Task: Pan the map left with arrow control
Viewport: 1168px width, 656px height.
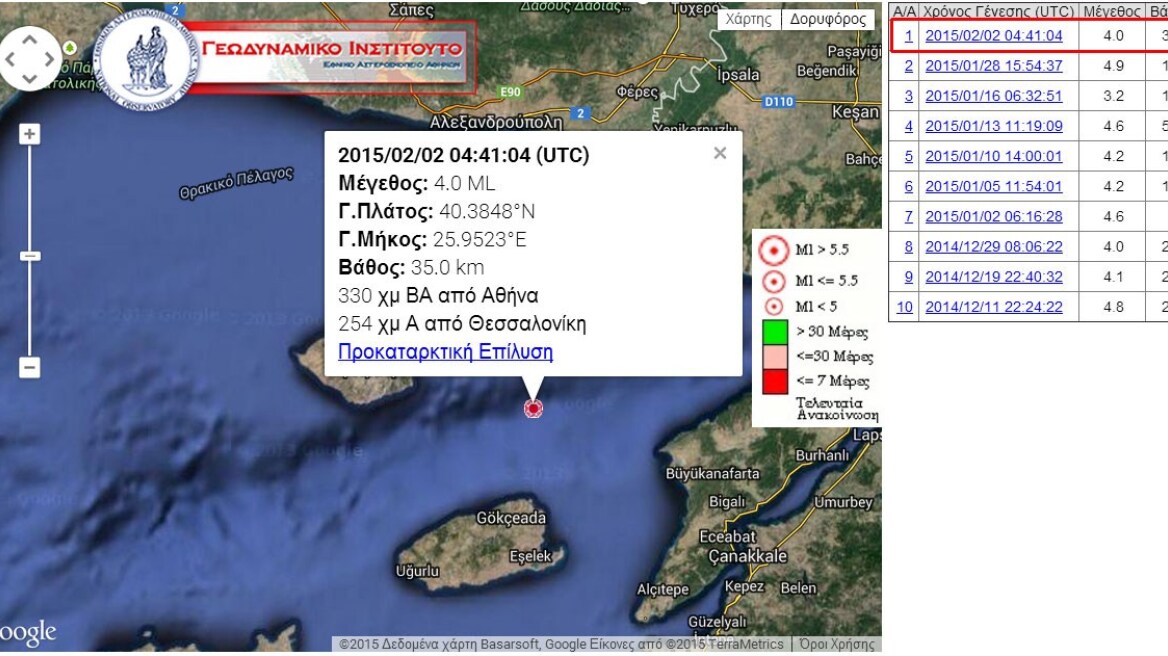Action: coord(11,59)
